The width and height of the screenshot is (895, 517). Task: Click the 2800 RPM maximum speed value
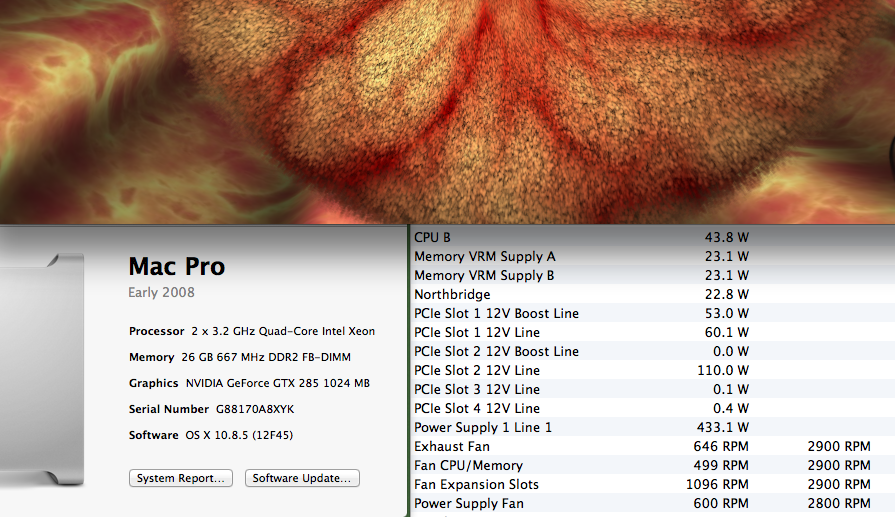coord(839,503)
